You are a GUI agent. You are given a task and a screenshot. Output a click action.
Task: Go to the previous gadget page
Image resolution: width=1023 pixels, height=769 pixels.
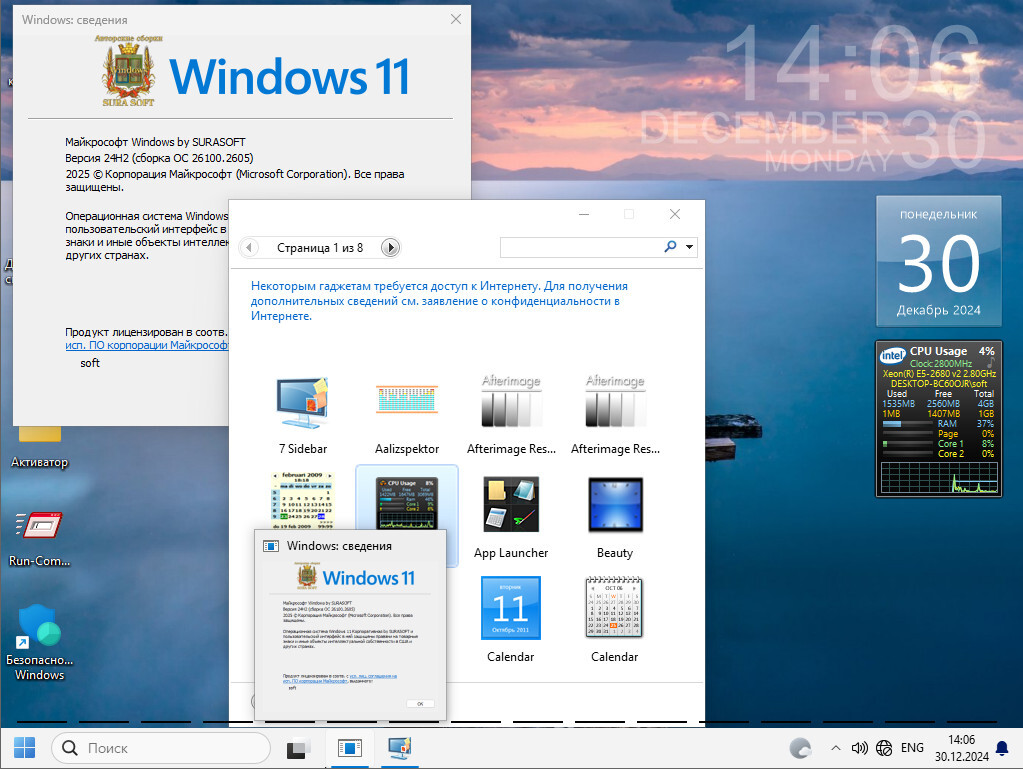click(x=249, y=247)
